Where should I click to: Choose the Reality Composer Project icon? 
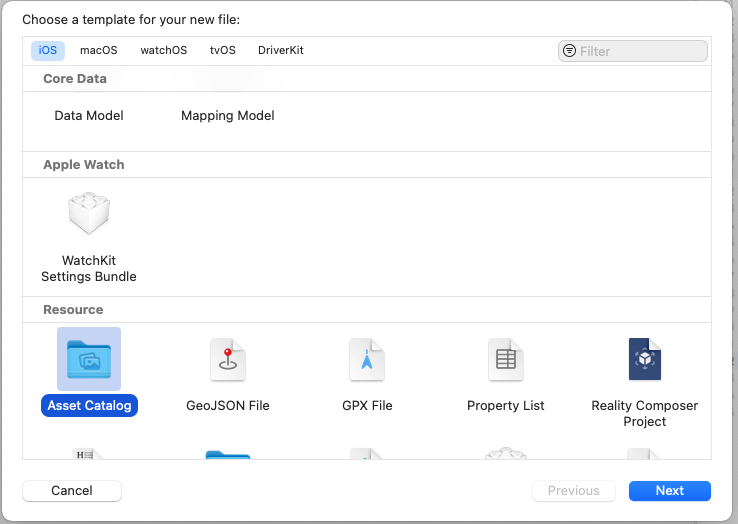(645, 359)
